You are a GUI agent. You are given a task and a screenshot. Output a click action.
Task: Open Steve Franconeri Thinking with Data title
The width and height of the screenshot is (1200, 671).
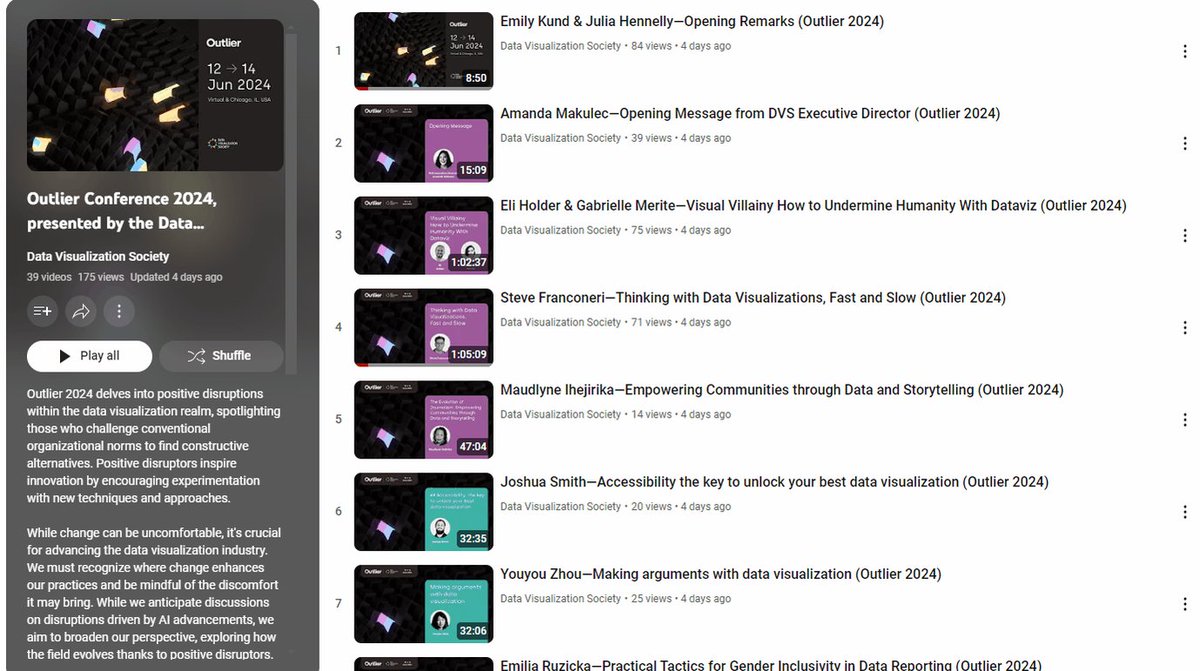753,297
